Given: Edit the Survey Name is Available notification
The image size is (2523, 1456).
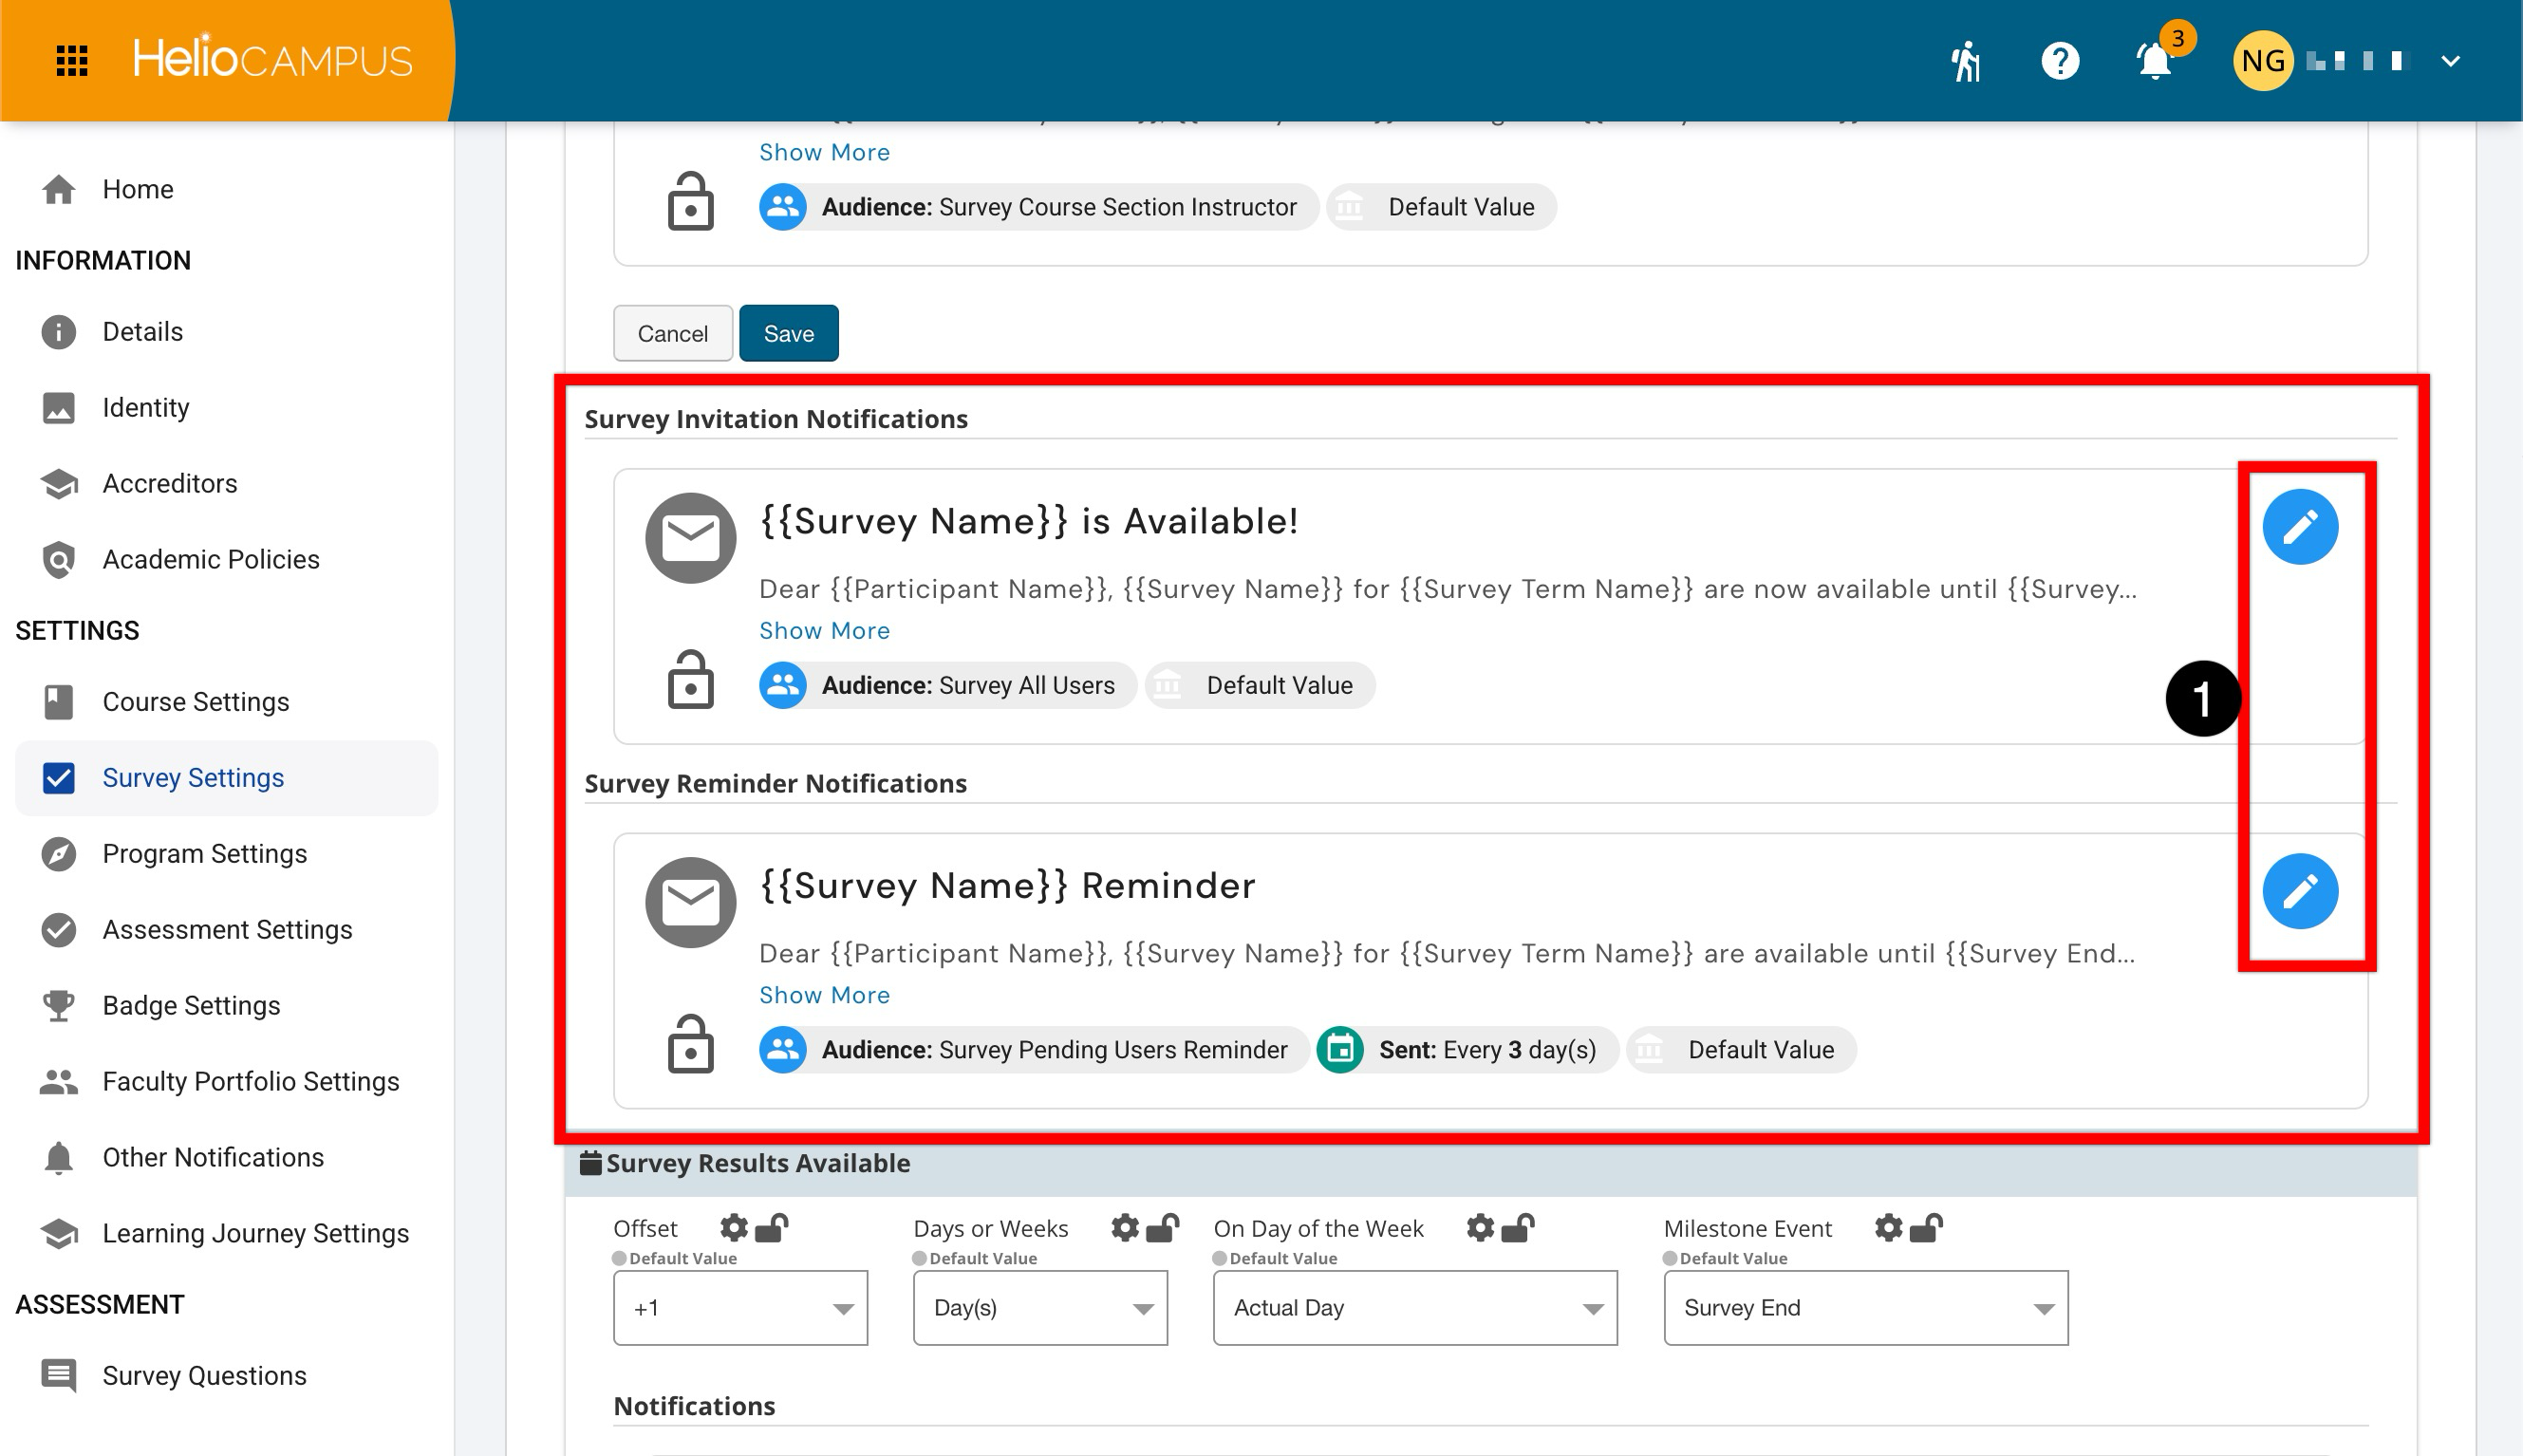Looking at the screenshot, I should [2300, 527].
